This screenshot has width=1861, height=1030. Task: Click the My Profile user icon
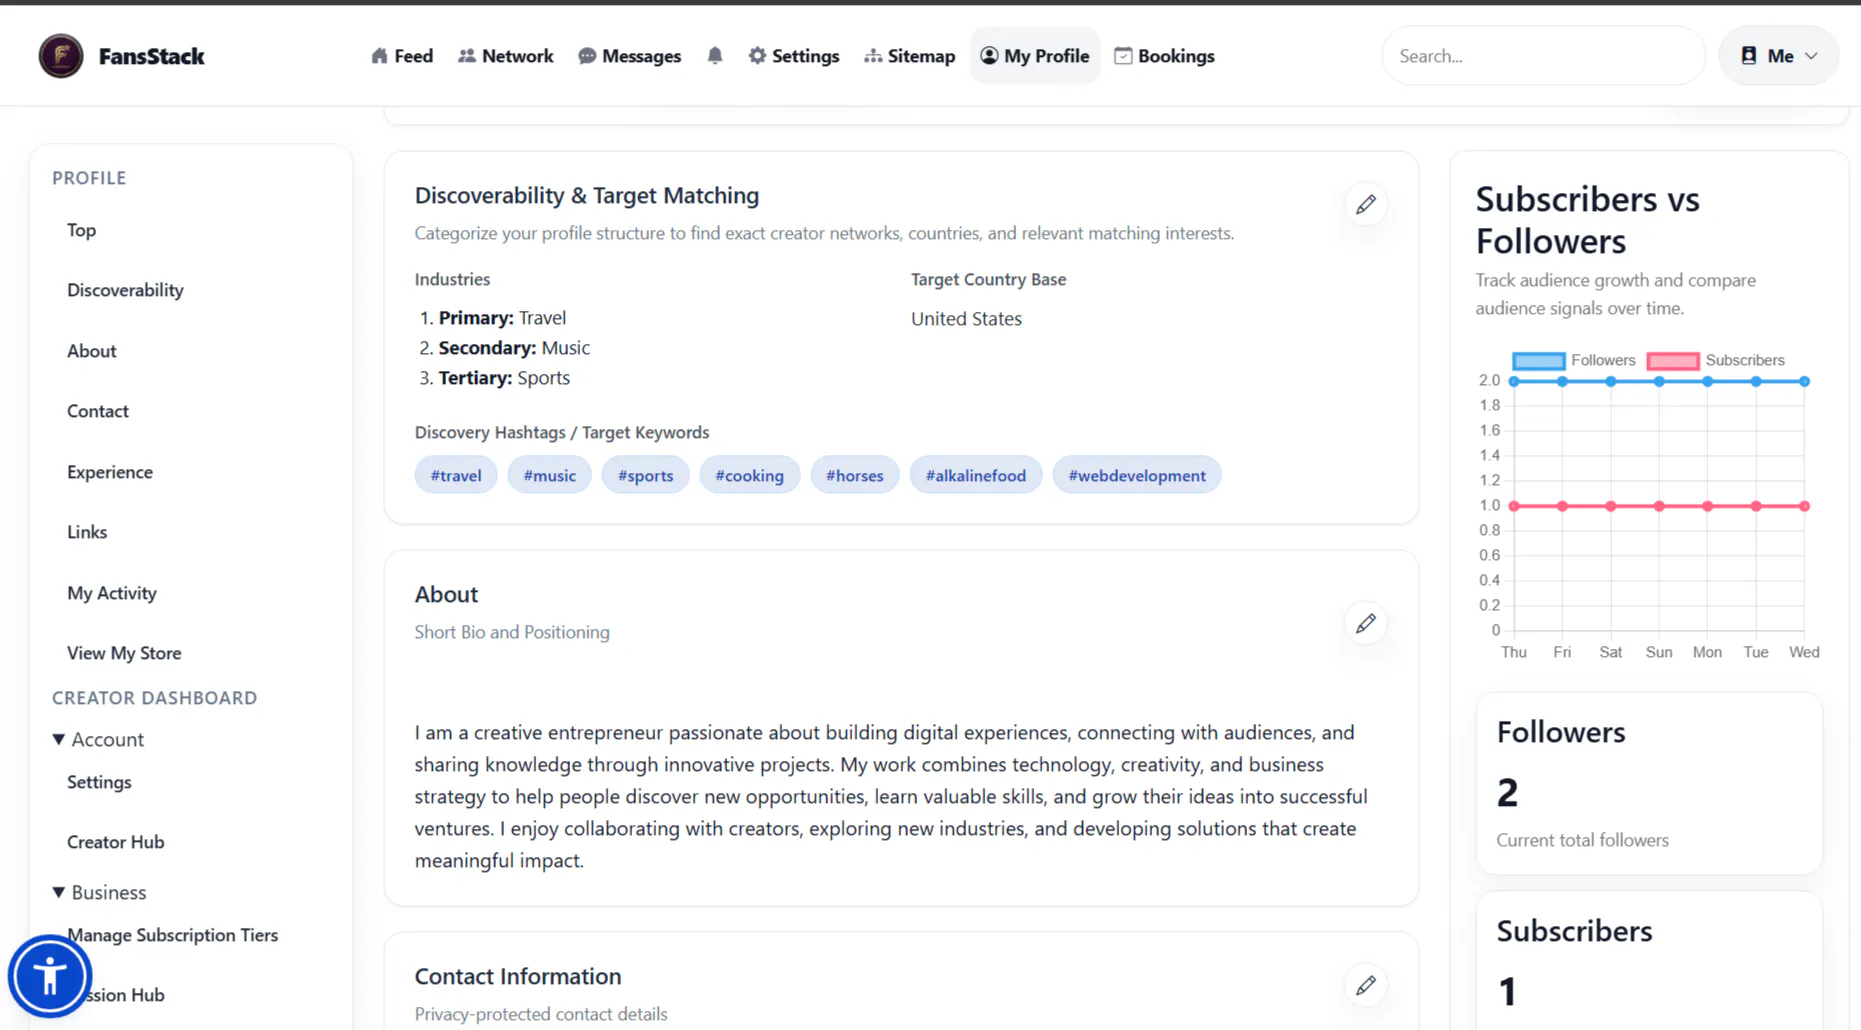point(989,56)
